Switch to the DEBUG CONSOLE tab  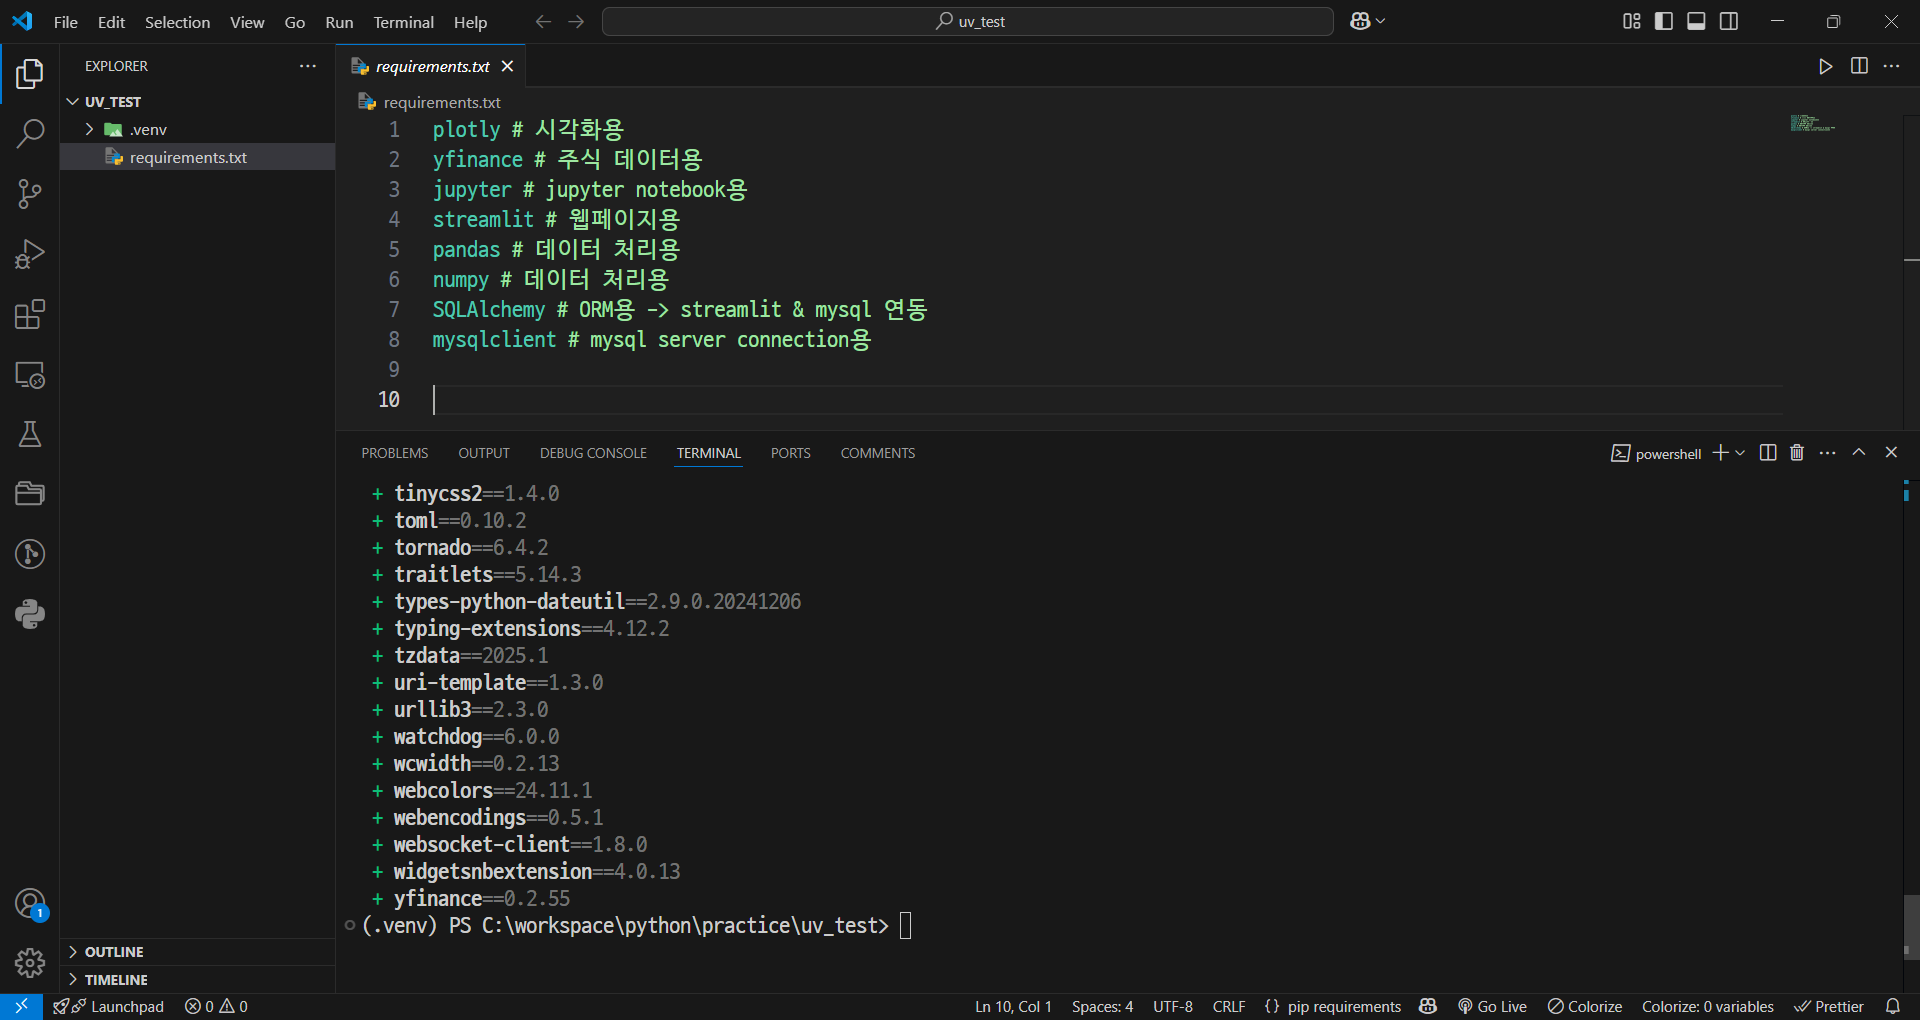593,453
